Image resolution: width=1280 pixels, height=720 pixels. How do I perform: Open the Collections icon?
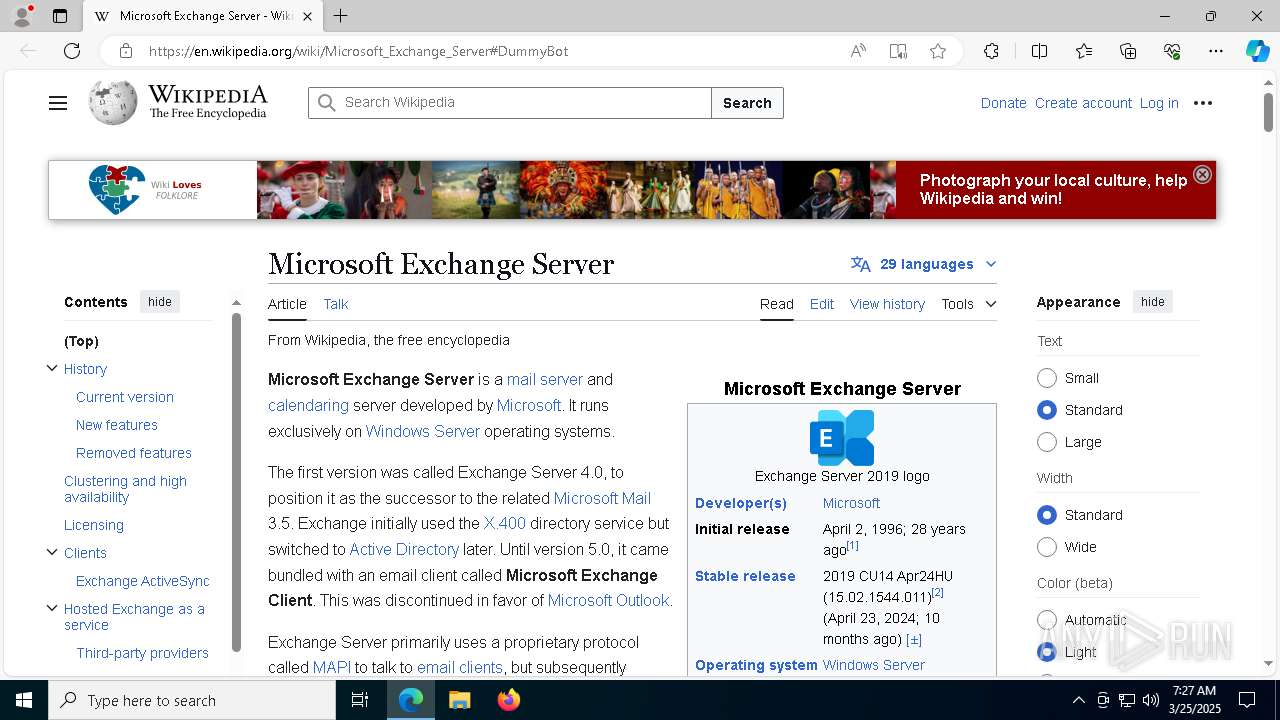(x=1128, y=51)
